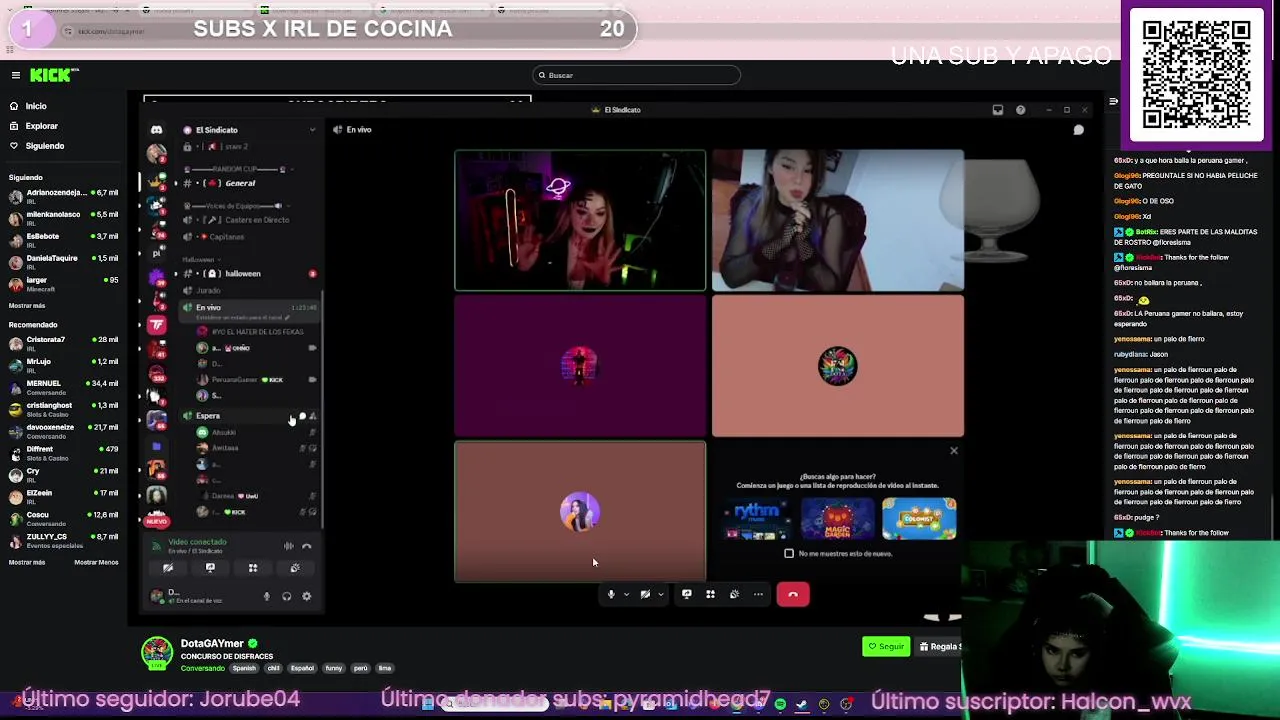Image resolution: width=1280 pixels, height=720 pixels.
Task: Open Discord help question mark icon
Action: [x=1020, y=110]
